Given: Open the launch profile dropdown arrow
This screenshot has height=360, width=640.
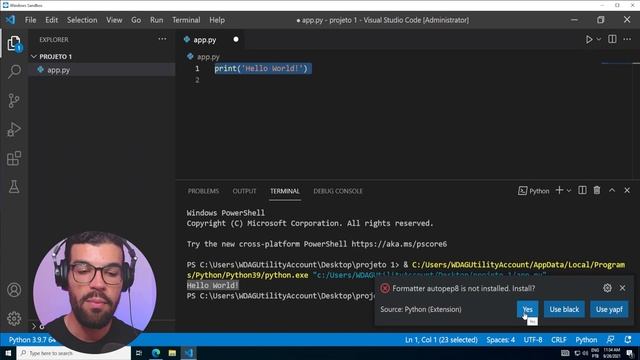Looking at the screenshot, I should pos(569,191).
